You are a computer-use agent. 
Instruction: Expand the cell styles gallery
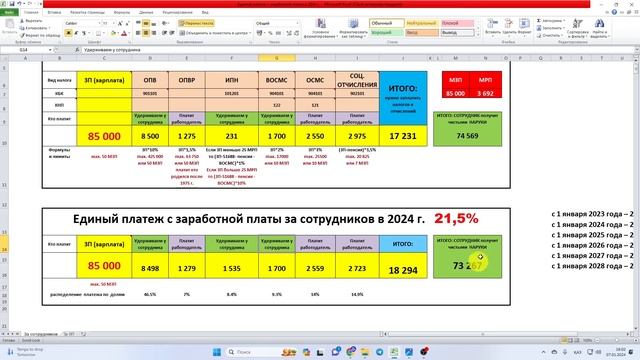coord(478,36)
